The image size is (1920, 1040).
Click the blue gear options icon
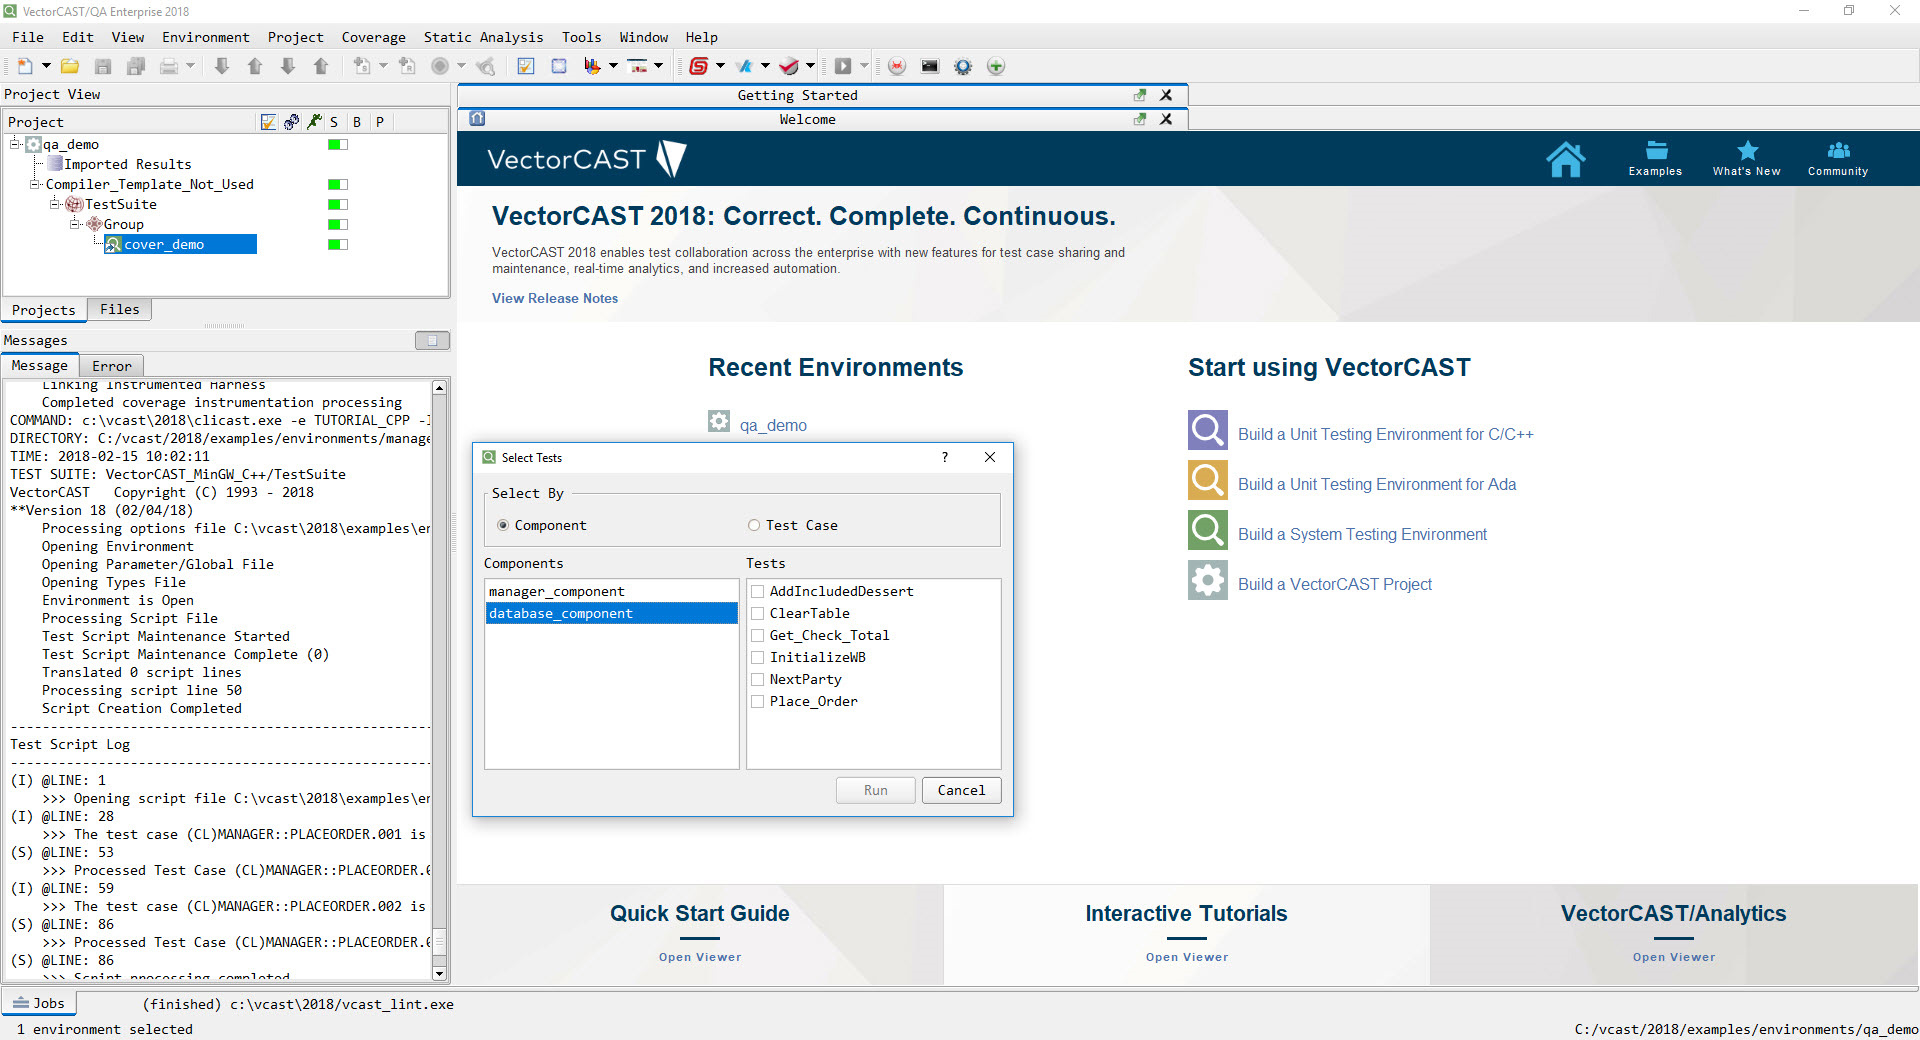(x=963, y=66)
